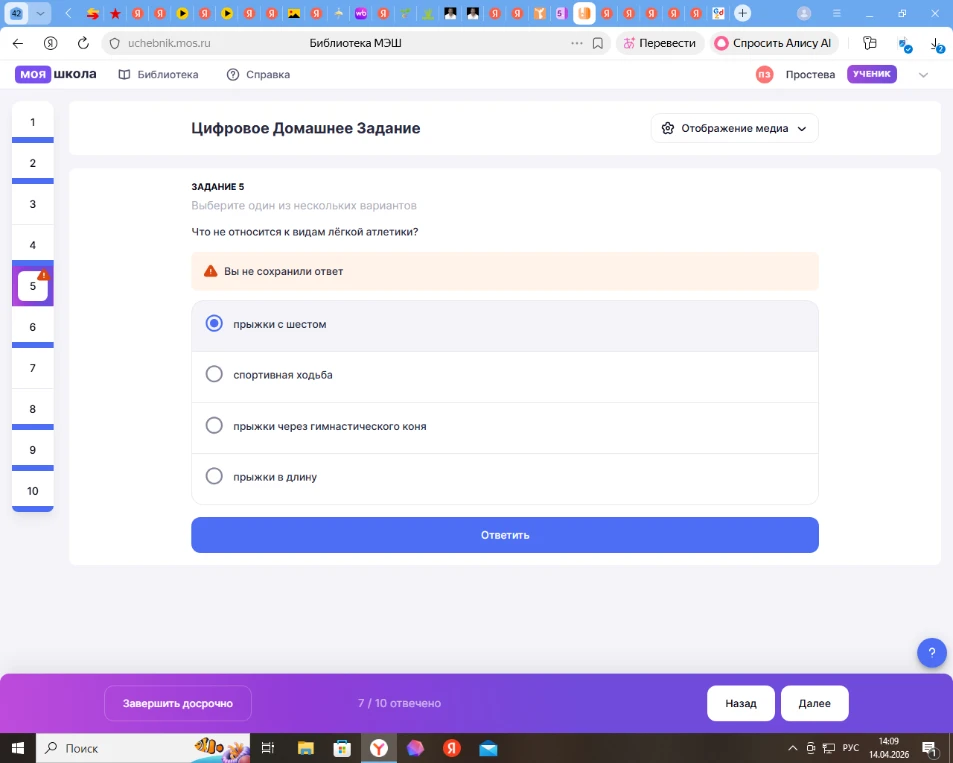953x763 pixels.
Task: Open the browser hamburger menu
Action: [x=837, y=13]
